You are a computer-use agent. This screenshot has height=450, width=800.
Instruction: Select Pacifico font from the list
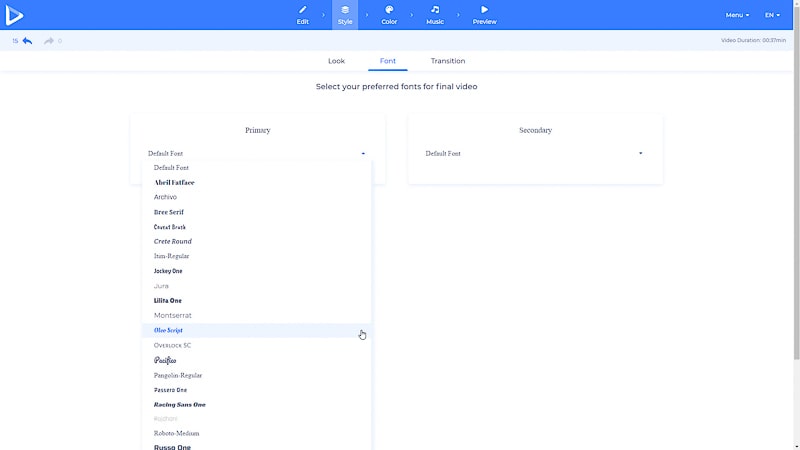click(165, 360)
